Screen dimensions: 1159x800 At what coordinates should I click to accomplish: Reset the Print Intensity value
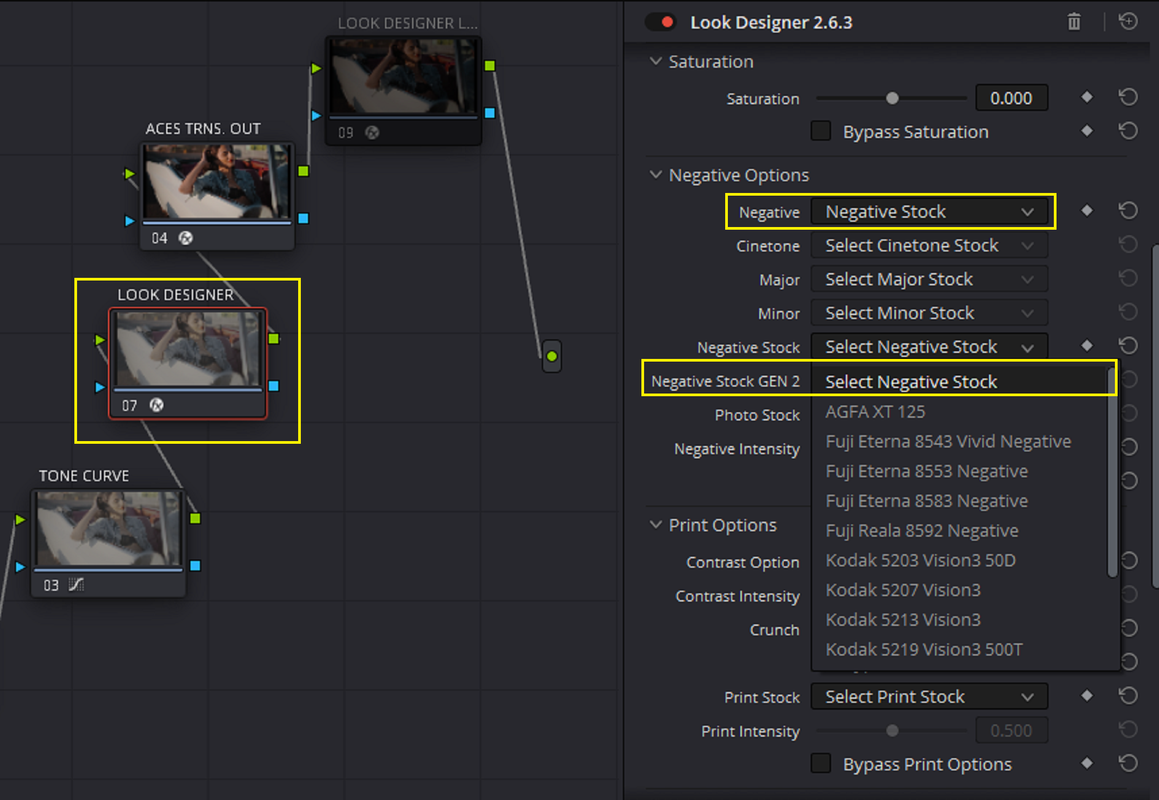click(1128, 730)
